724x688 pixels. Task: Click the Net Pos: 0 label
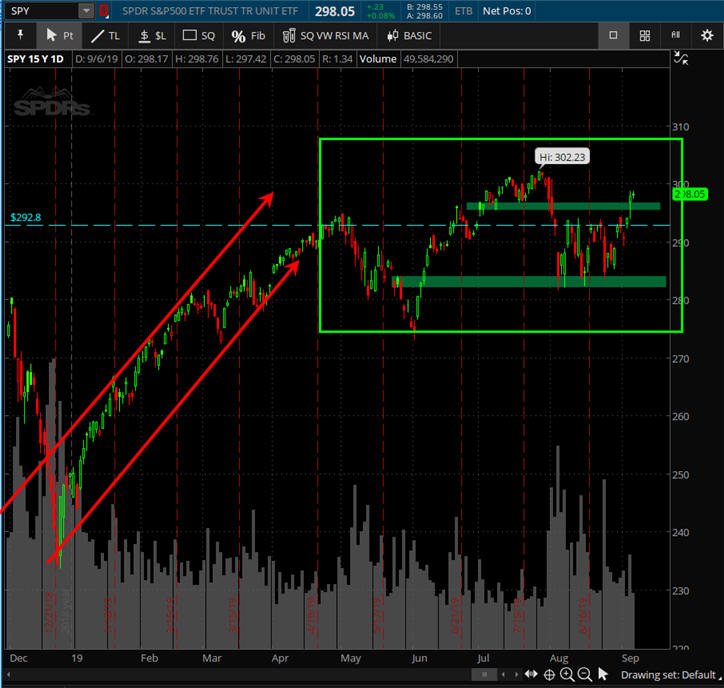click(507, 11)
